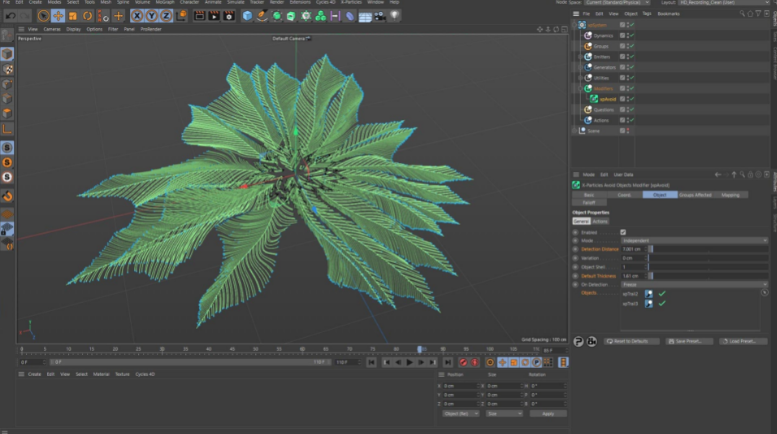Toggle the Enabled checkbox in Object Properties
The width and height of the screenshot is (777, 434).
(x=623, y=232)
